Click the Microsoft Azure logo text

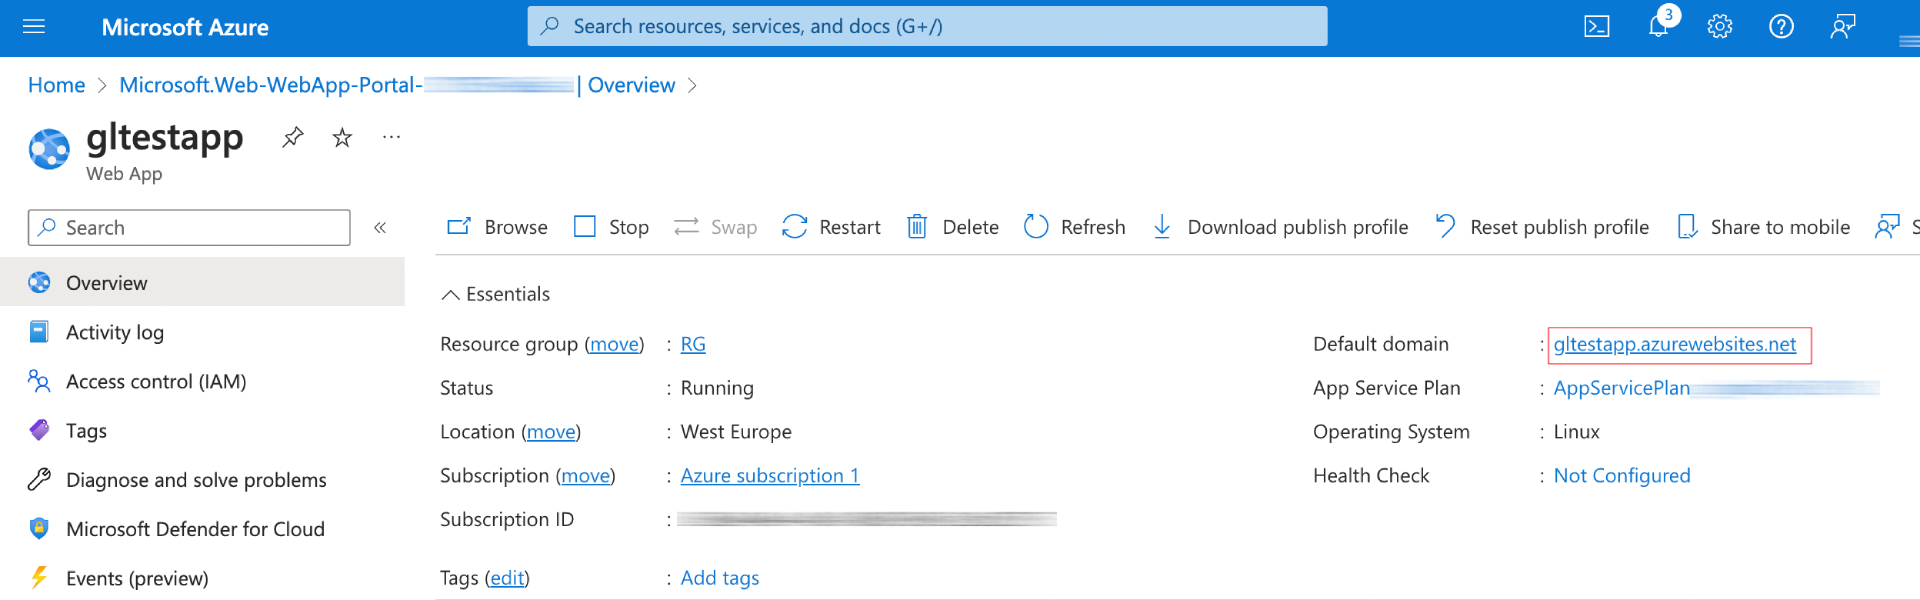(185, 27)
